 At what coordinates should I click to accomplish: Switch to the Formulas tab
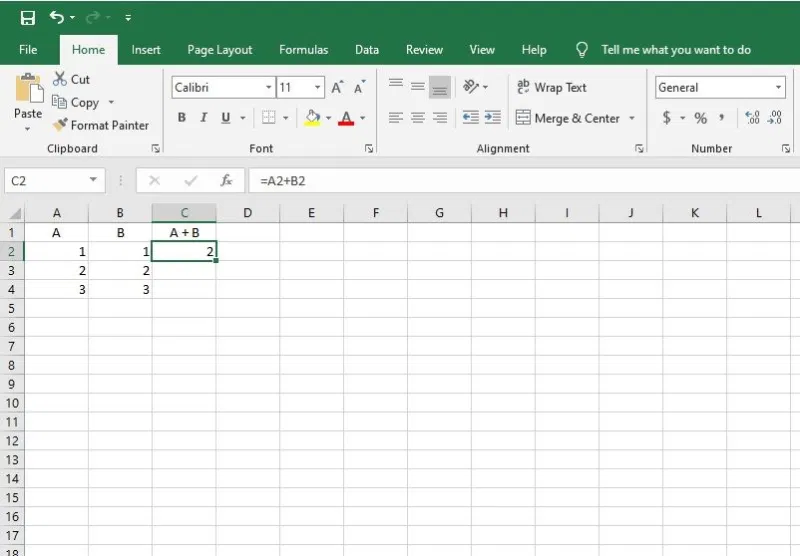(x=304, y=49)
